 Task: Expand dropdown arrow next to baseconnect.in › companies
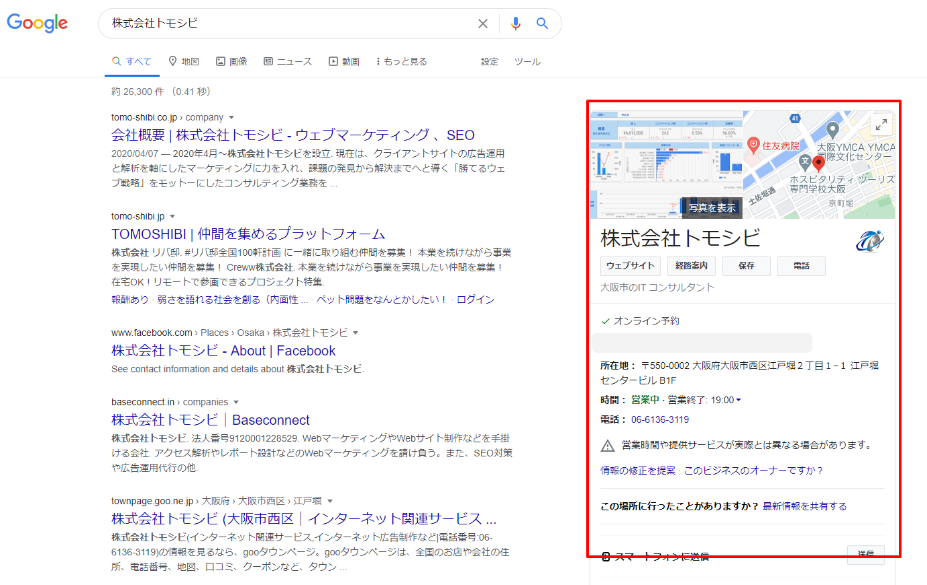tap(236, 402)
